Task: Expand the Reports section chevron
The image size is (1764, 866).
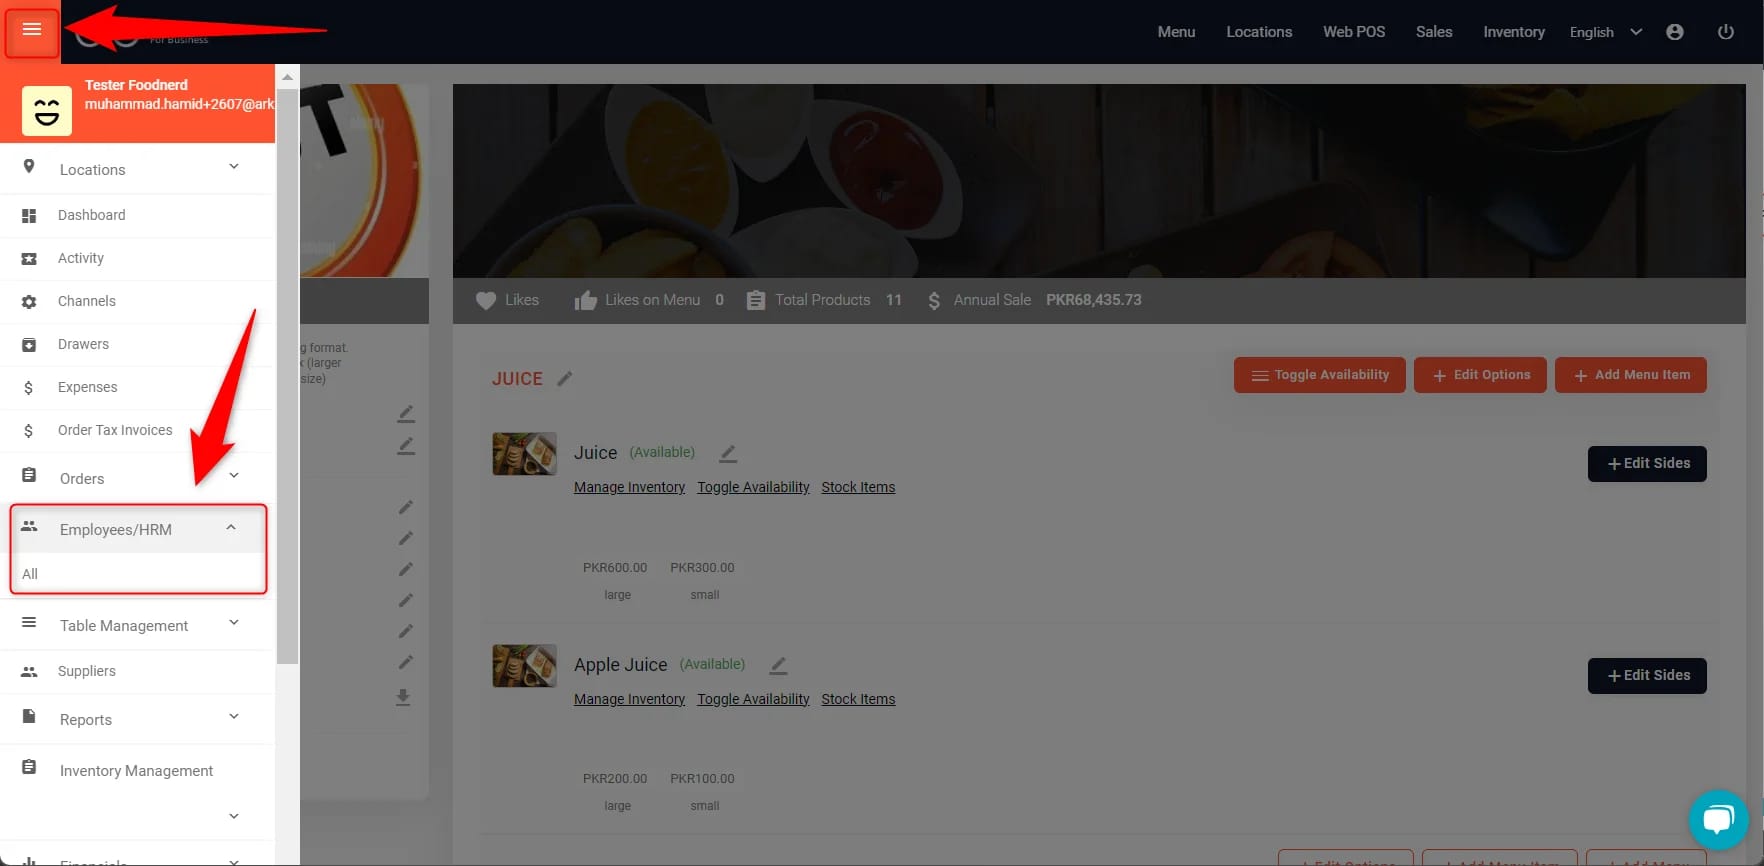Action: (234, 716)
